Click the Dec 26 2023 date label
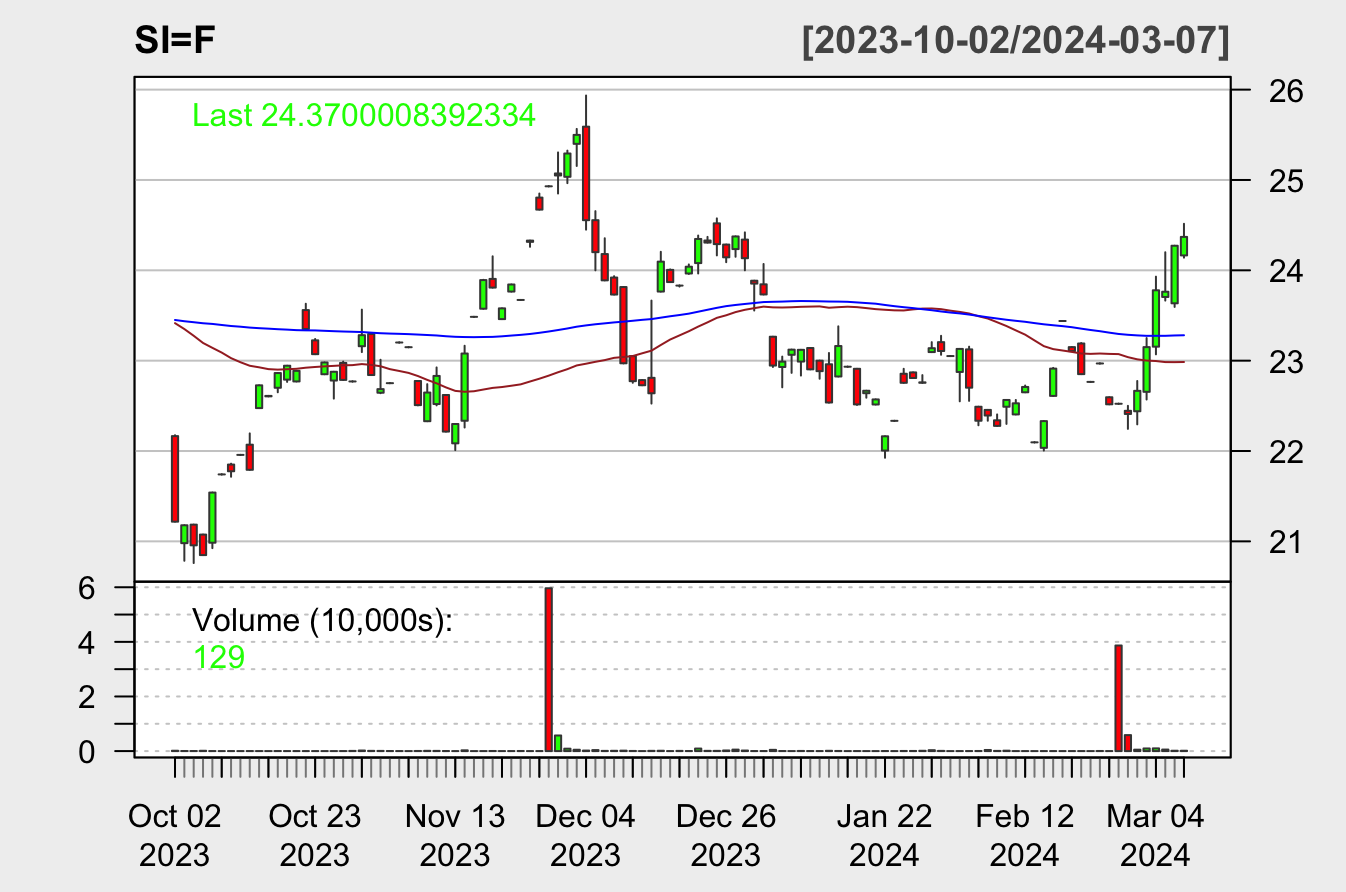 click(726, 836)
